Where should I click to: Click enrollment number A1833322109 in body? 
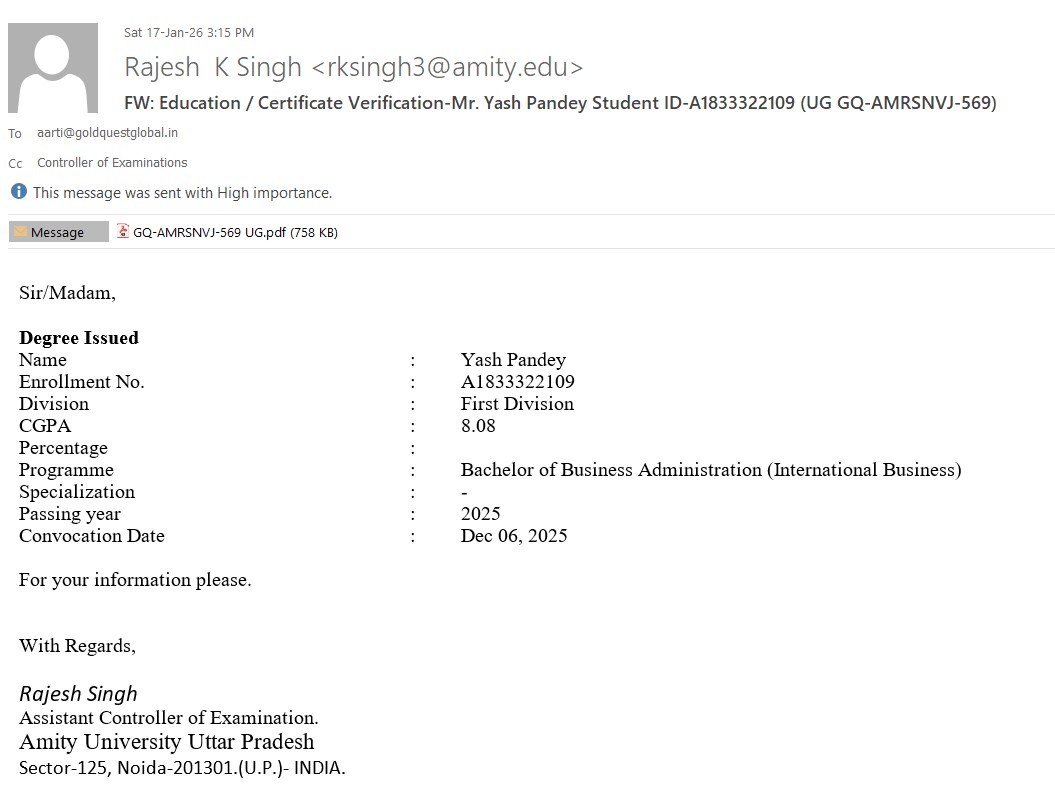pyautogui.click(x=517, y=382)
